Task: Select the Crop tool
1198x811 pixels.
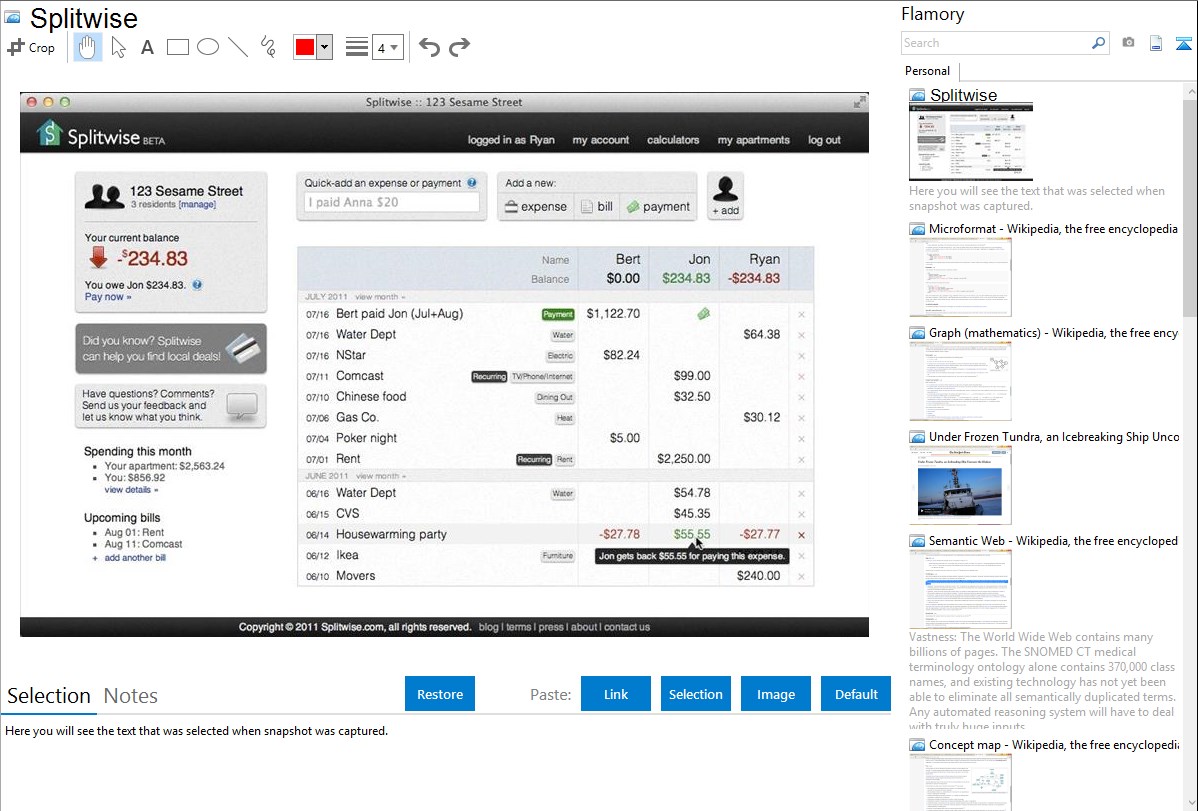Action: [x=31, y=47]
